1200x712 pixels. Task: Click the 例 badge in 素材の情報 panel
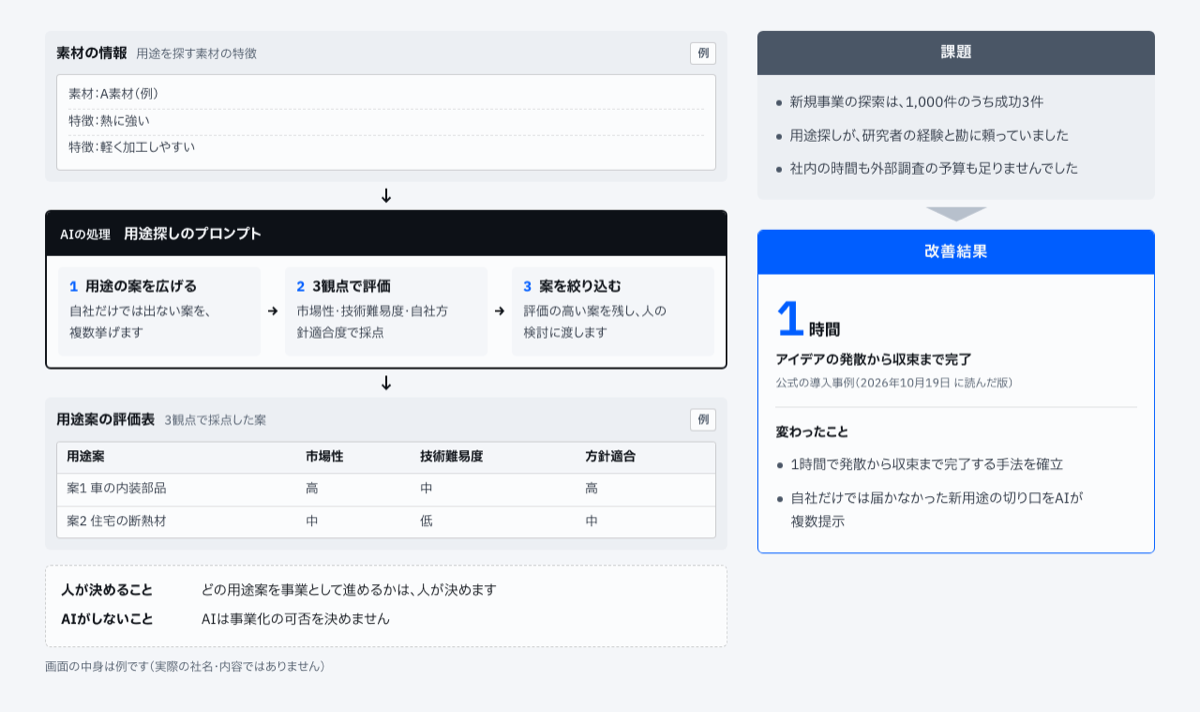(703, 53)
